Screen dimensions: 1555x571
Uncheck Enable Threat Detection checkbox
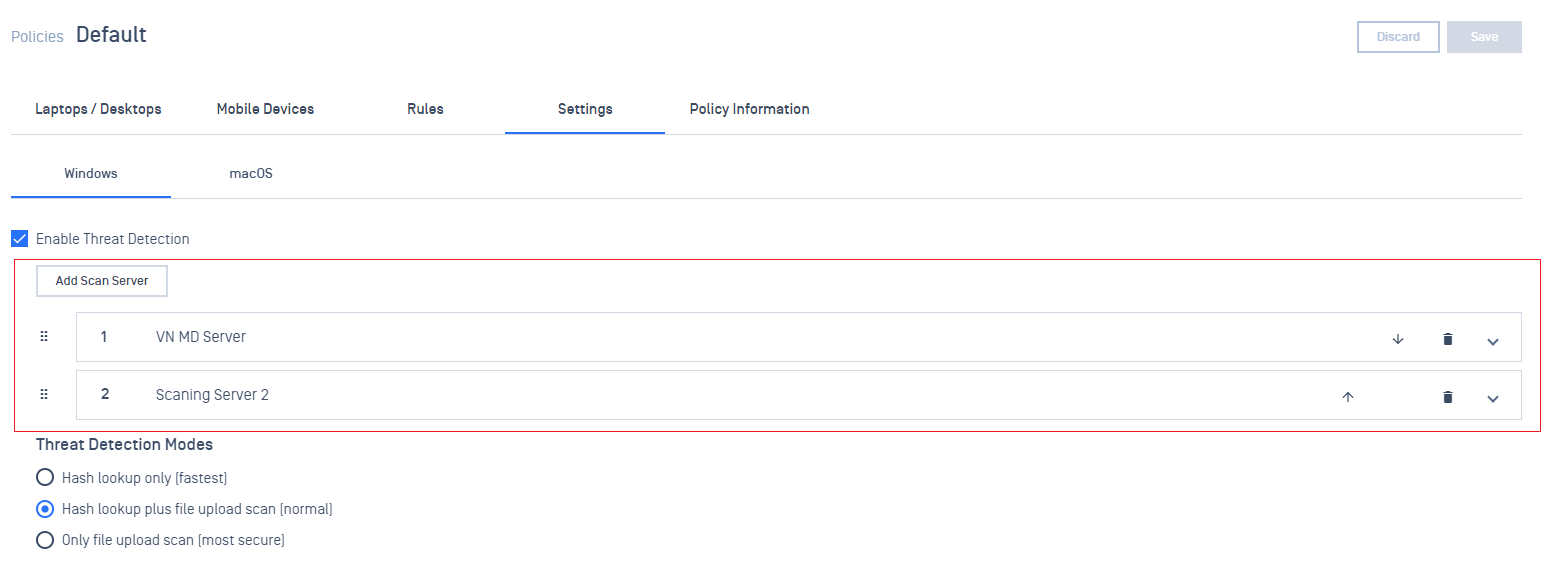pyautogui.click(x=19, y=239)
